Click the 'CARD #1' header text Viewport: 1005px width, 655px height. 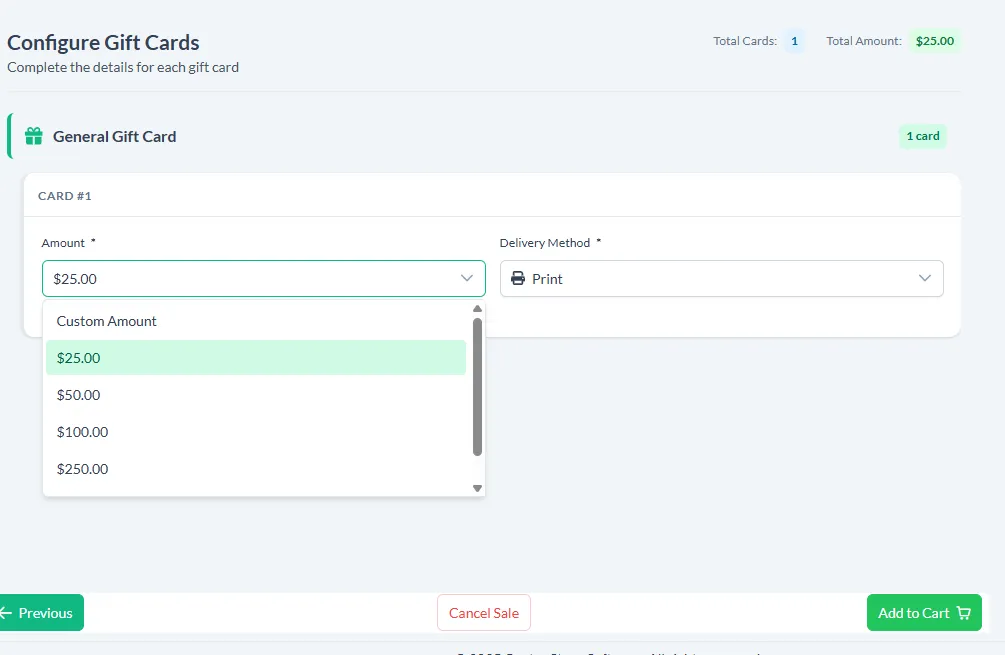coord(65,196)
